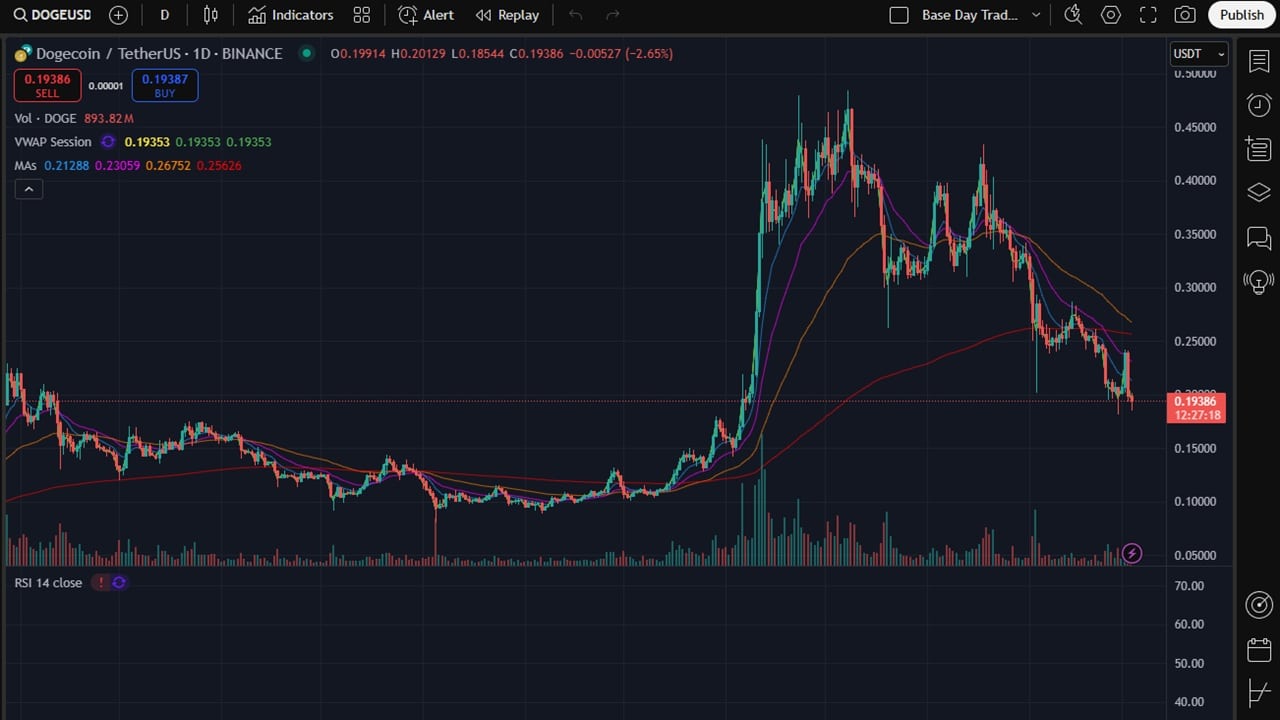Viewport: 1280px width, 720px height.
Task: Open the candlestick chart type menu
Action: (x=210, y=15)
